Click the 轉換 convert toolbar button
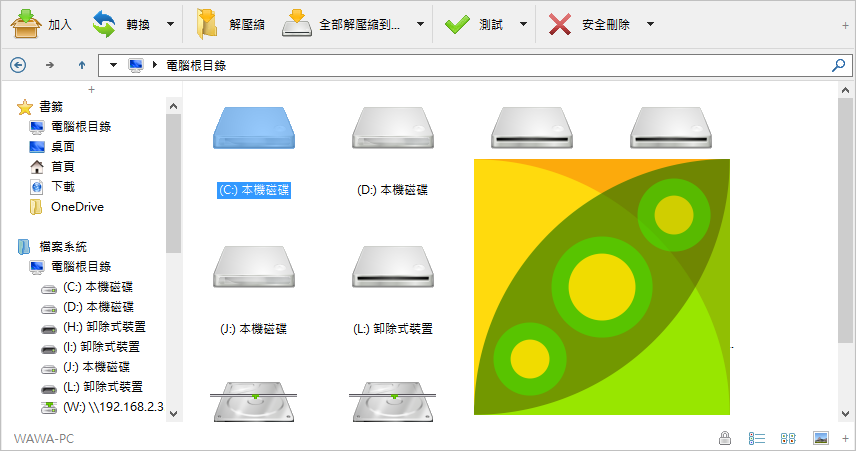The image size is (856, 451). click(x=121, y=24)
